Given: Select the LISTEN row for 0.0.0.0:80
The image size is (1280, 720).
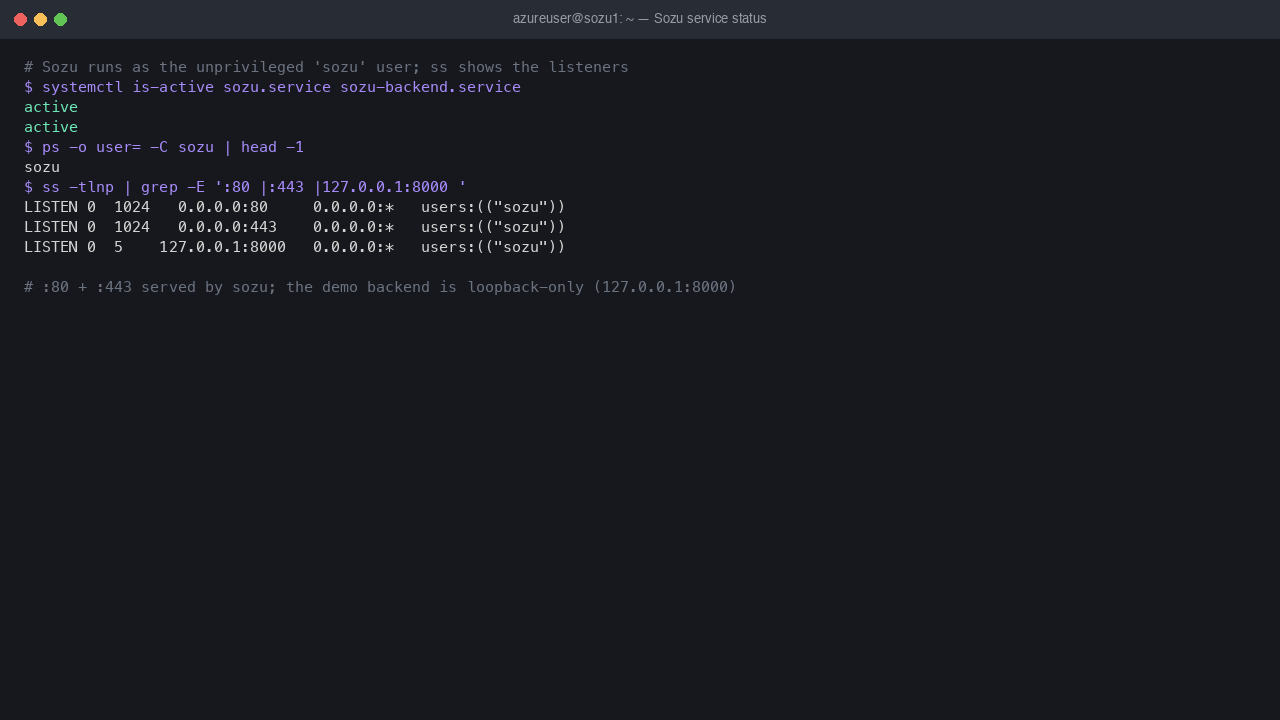Looking at the screenshot, I should tap(295, 207).
